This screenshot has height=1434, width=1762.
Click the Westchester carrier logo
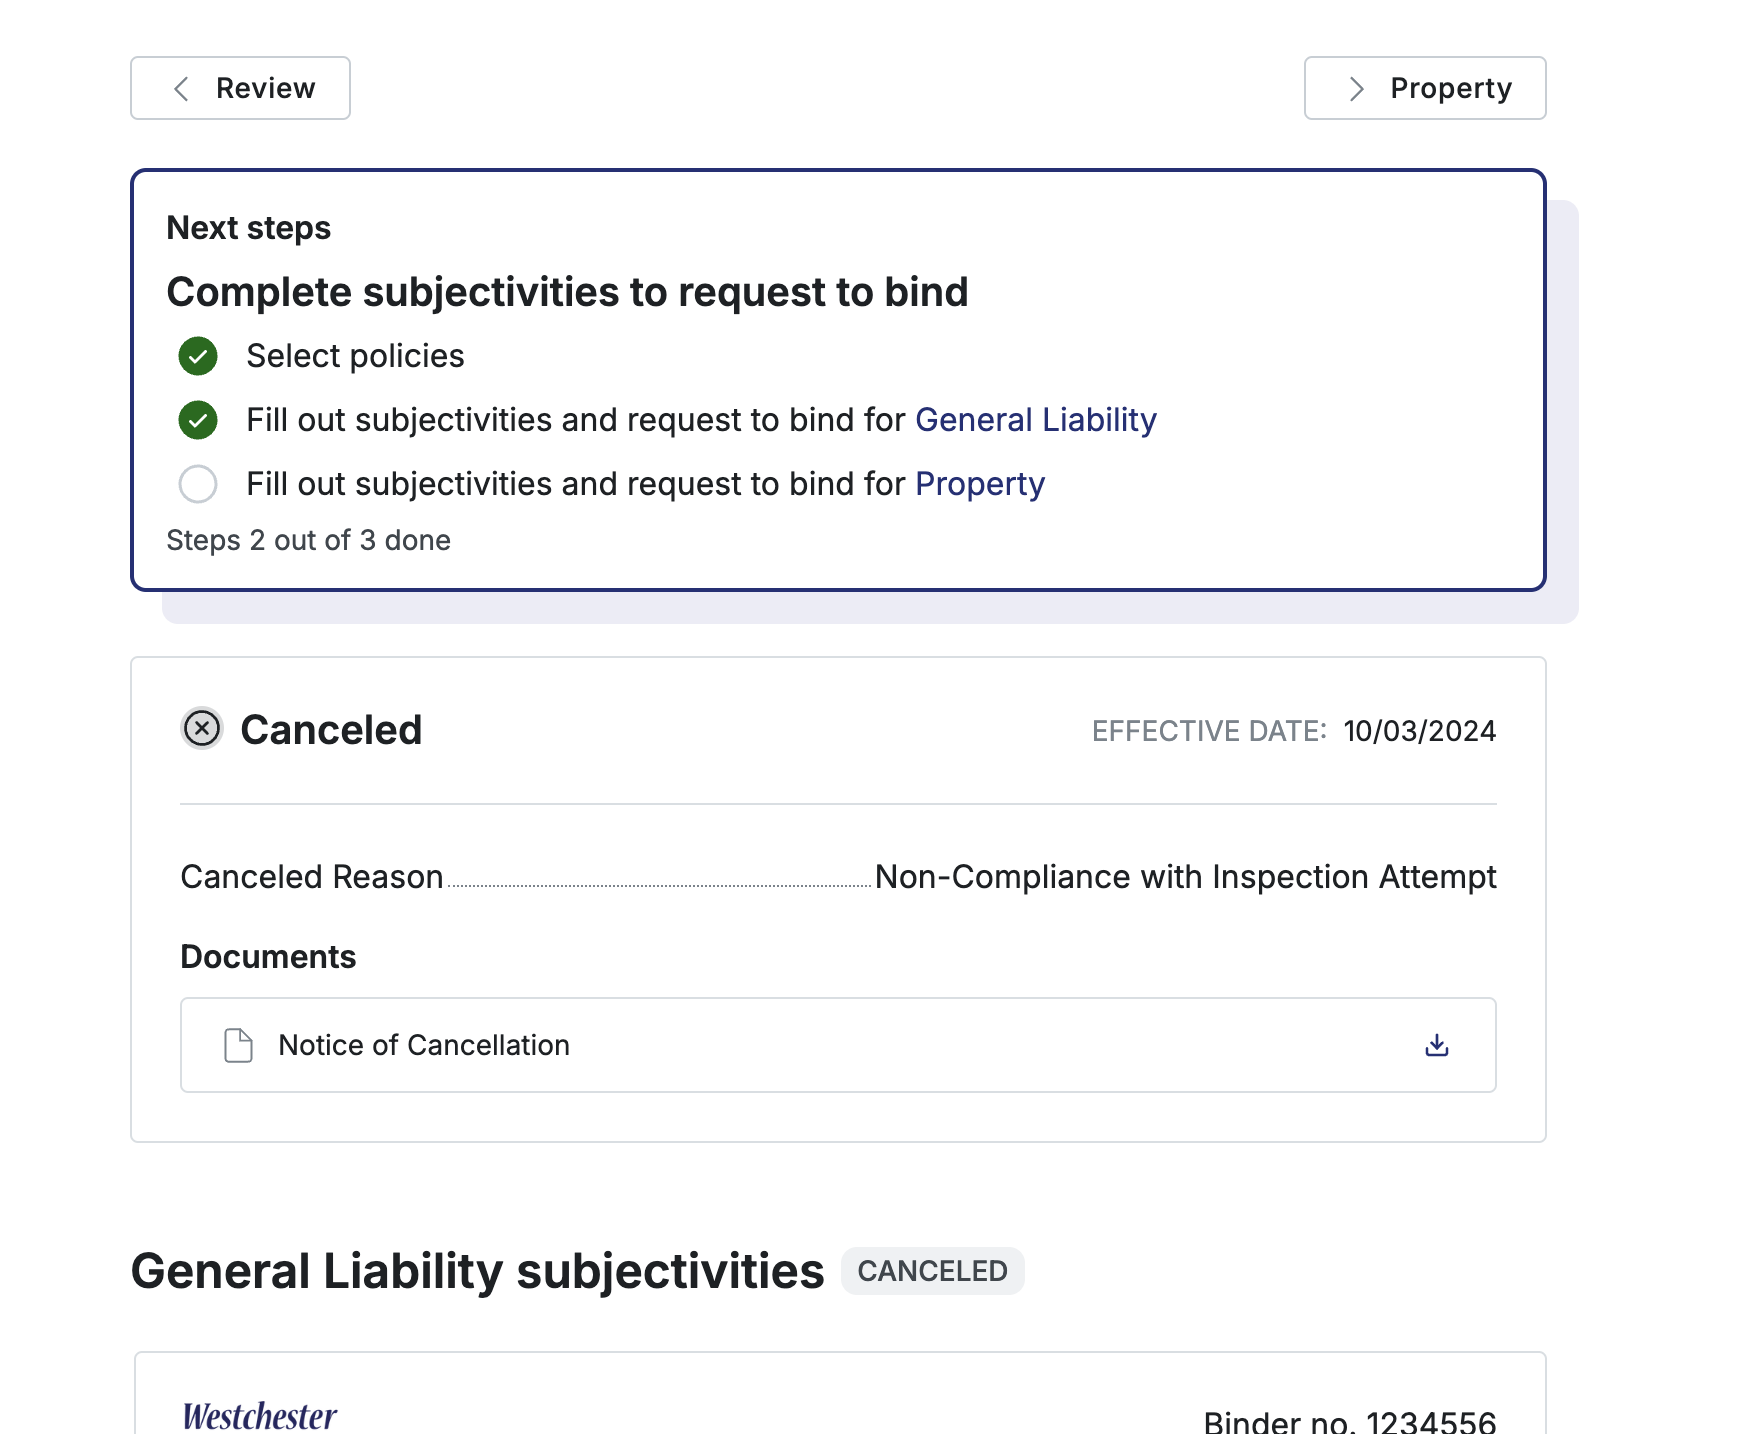(x=260, y=1414)
